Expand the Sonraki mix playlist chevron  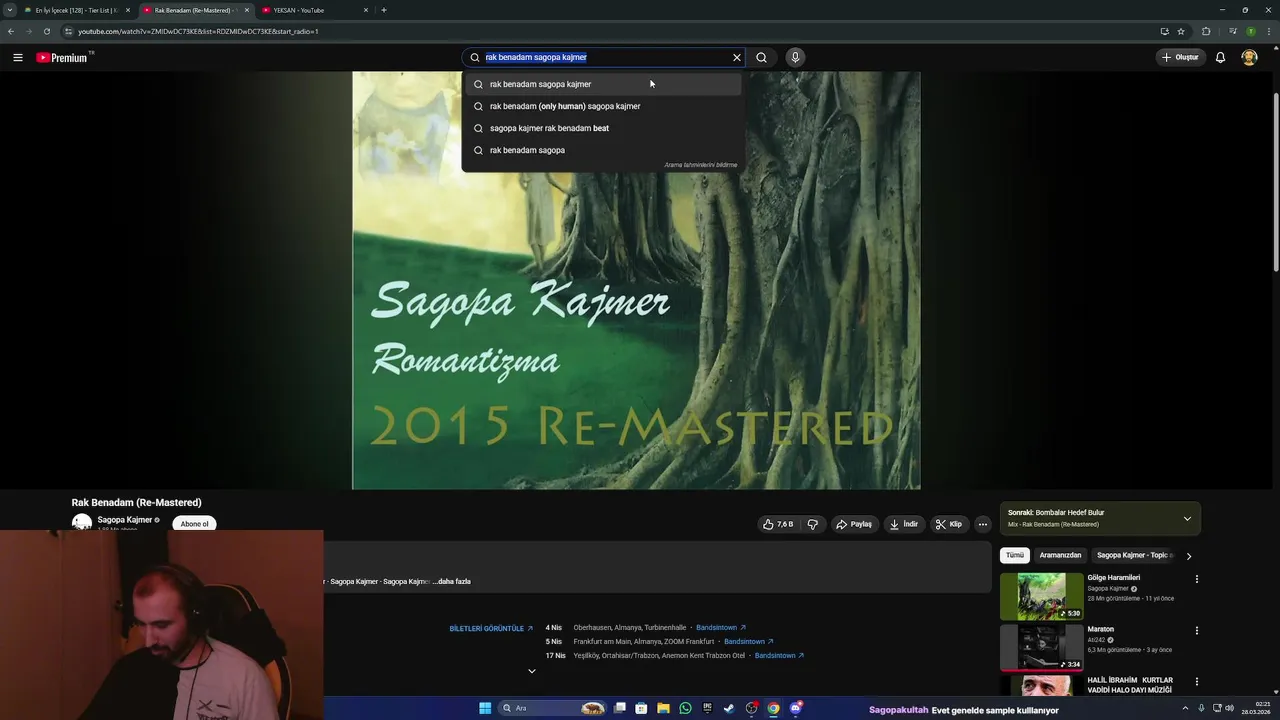pos(1187,518)
